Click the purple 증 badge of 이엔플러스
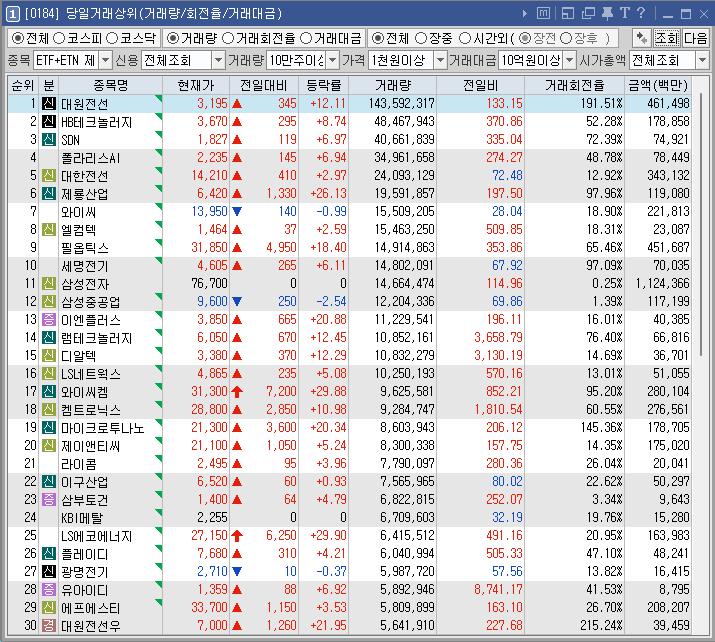 pos(49,319)
